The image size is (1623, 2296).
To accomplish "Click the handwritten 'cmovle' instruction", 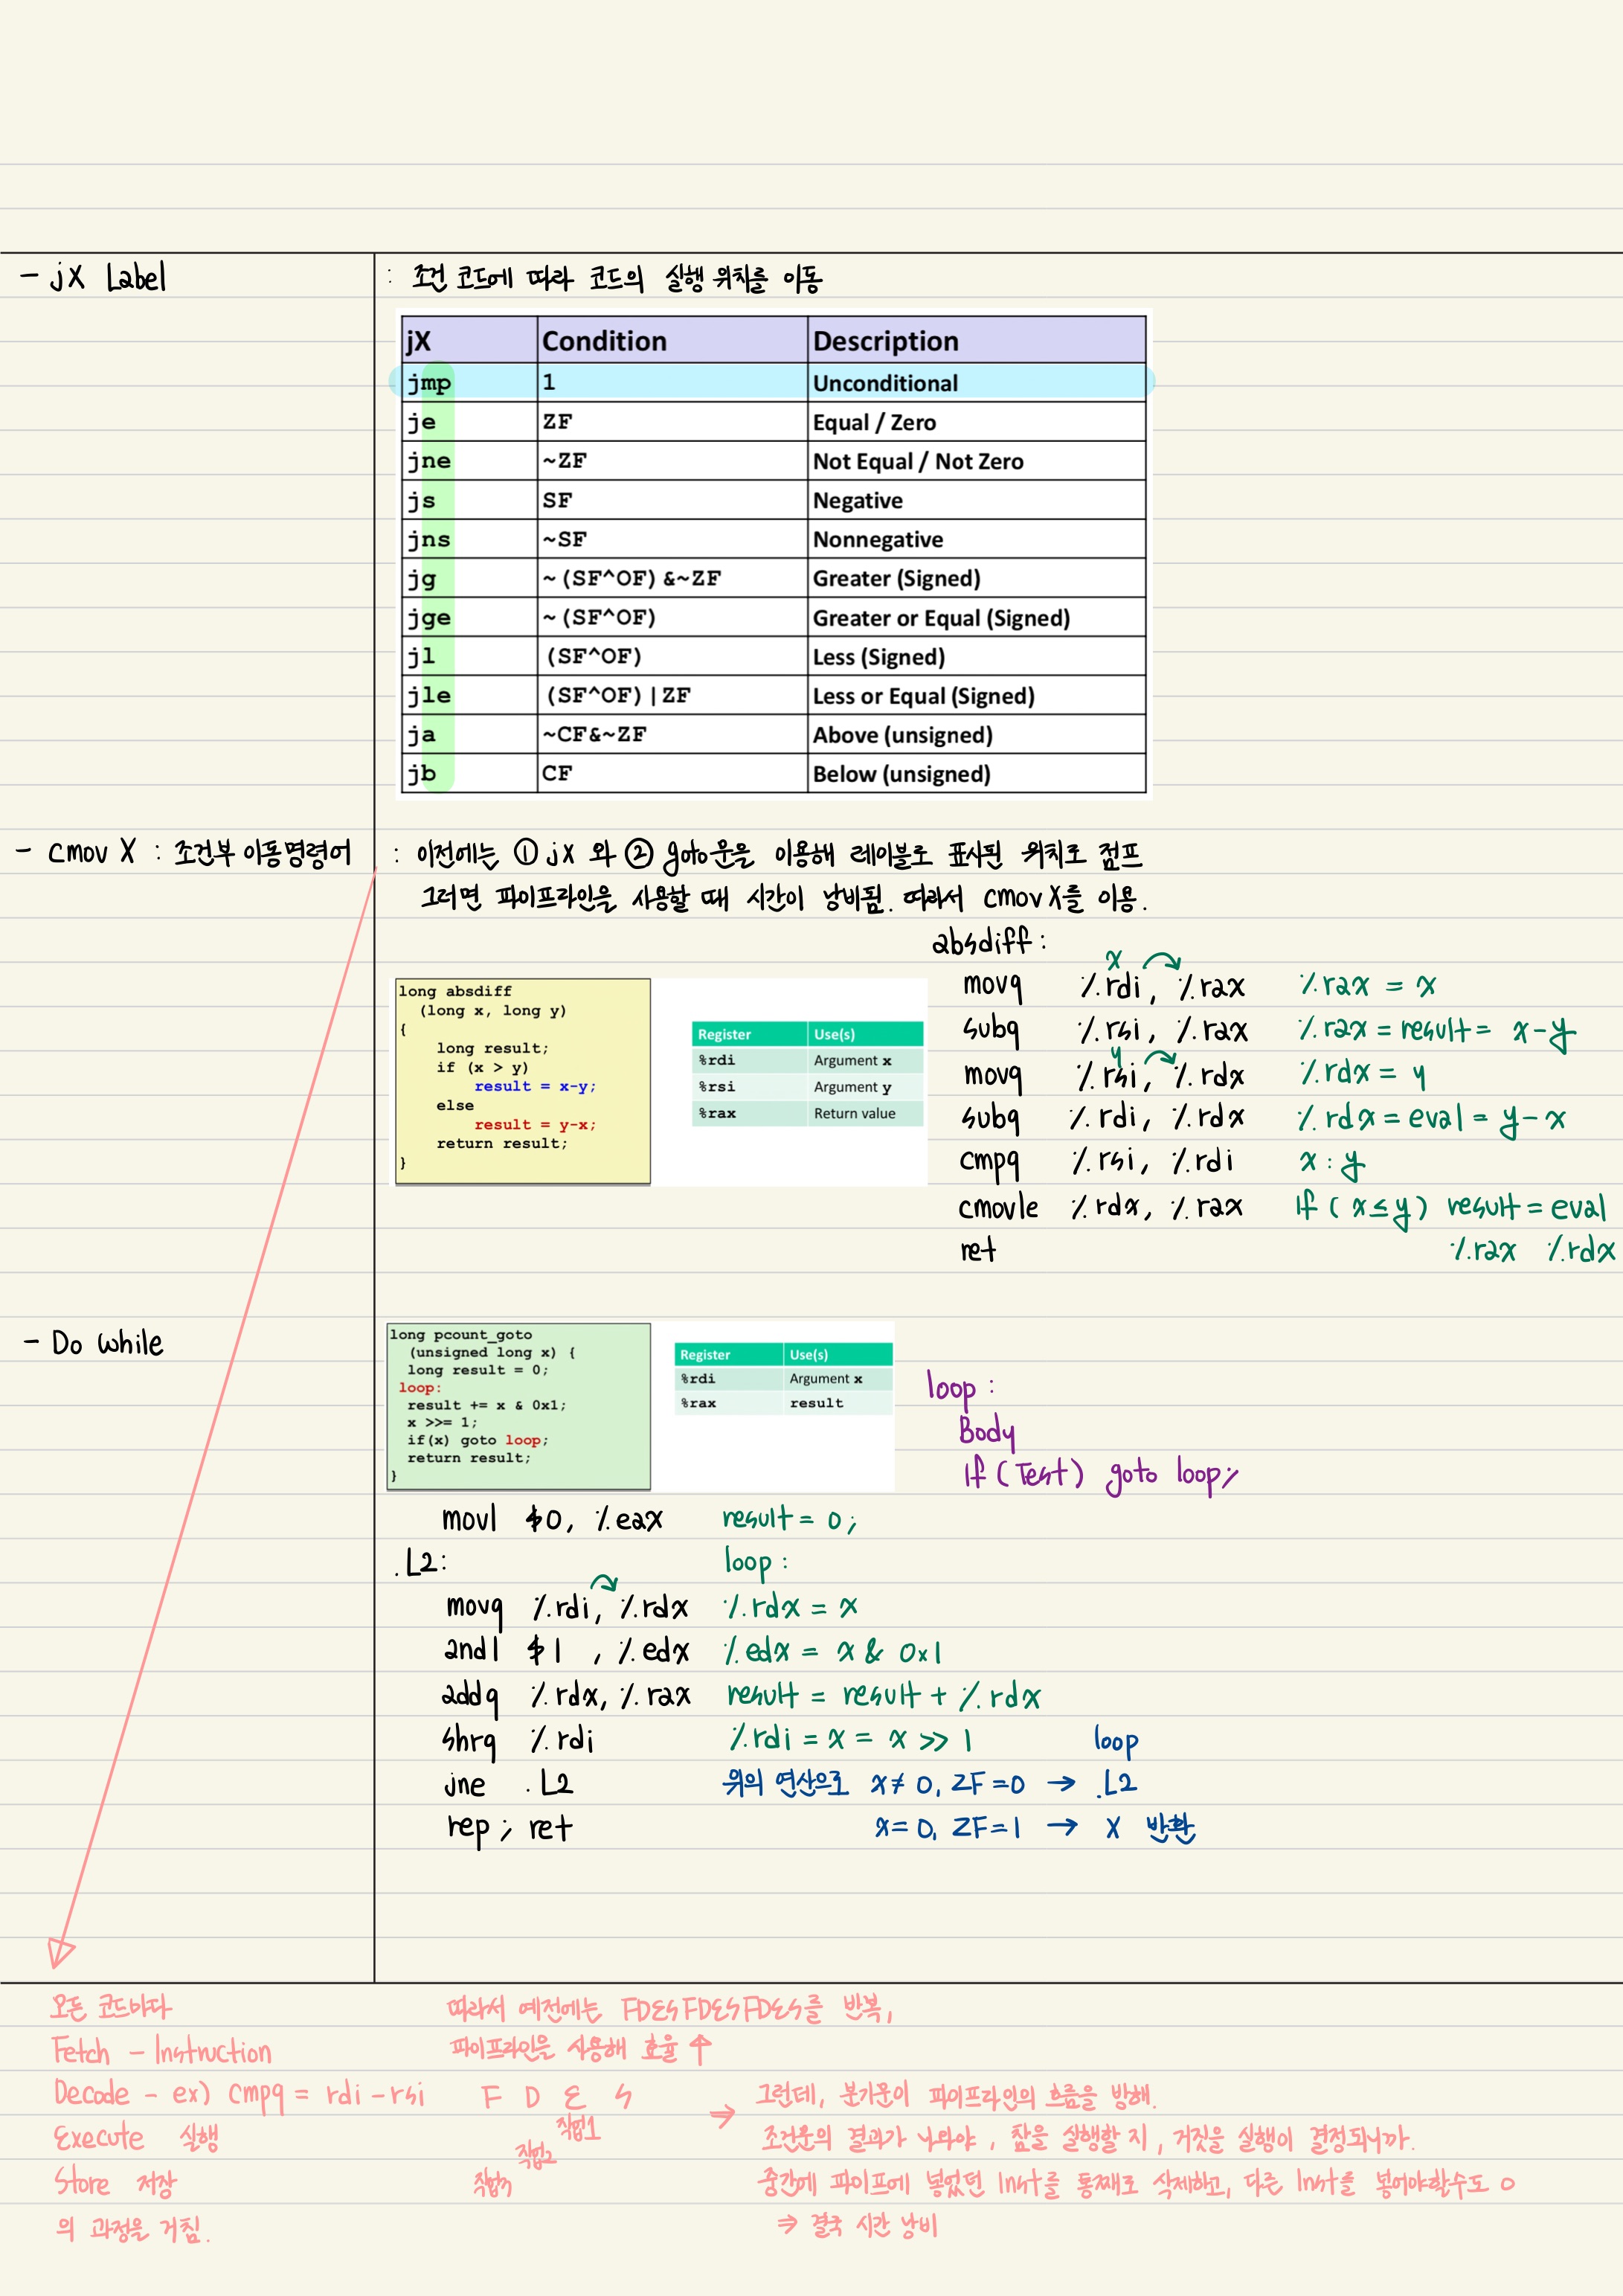I will (x=998, y=1208).
